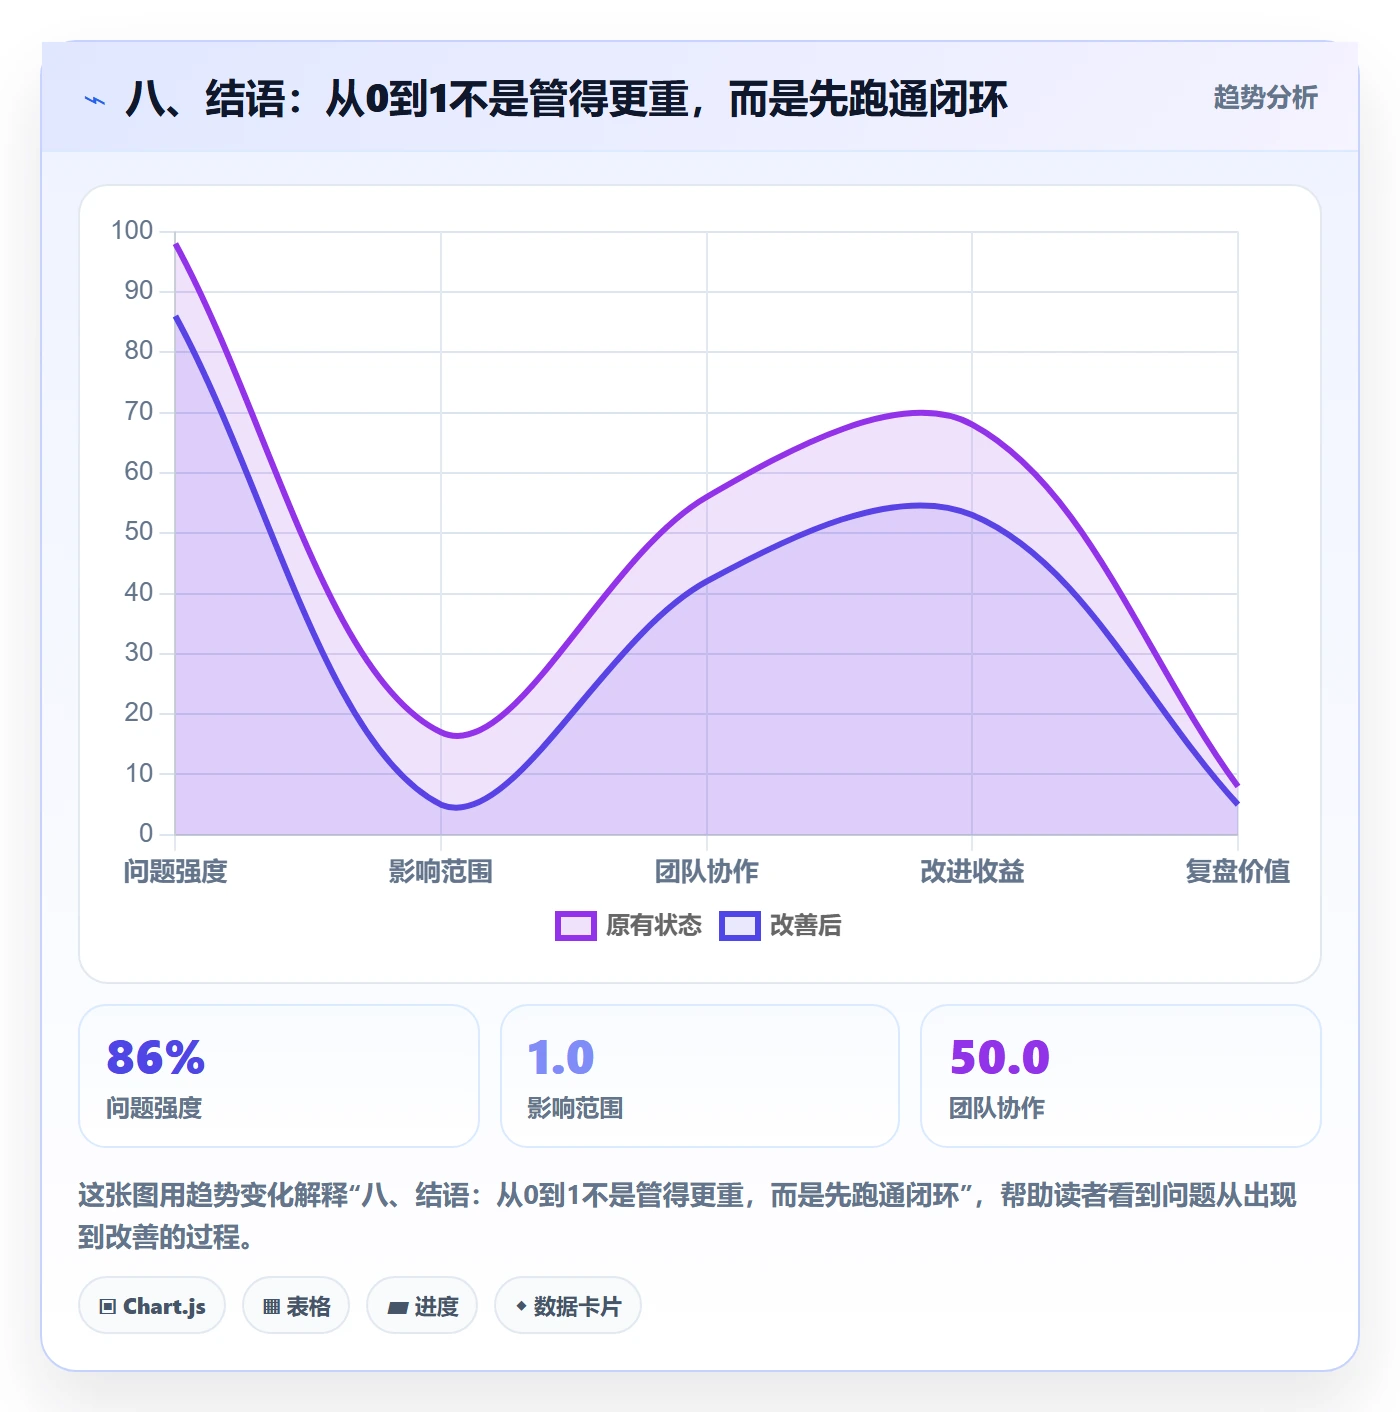Click the heading 八、结语 title text
The image size is (1400, 1412).
tap(566, 99)
